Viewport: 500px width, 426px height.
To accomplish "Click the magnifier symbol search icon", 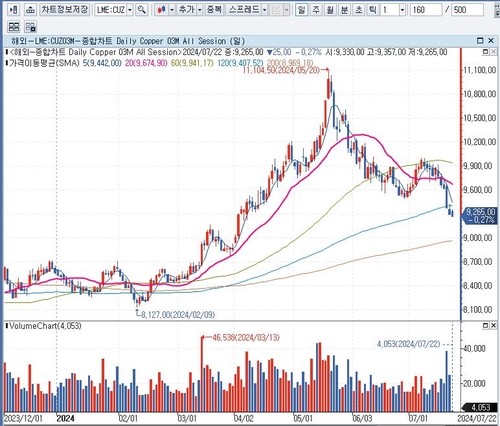I will tap(142, 10).
